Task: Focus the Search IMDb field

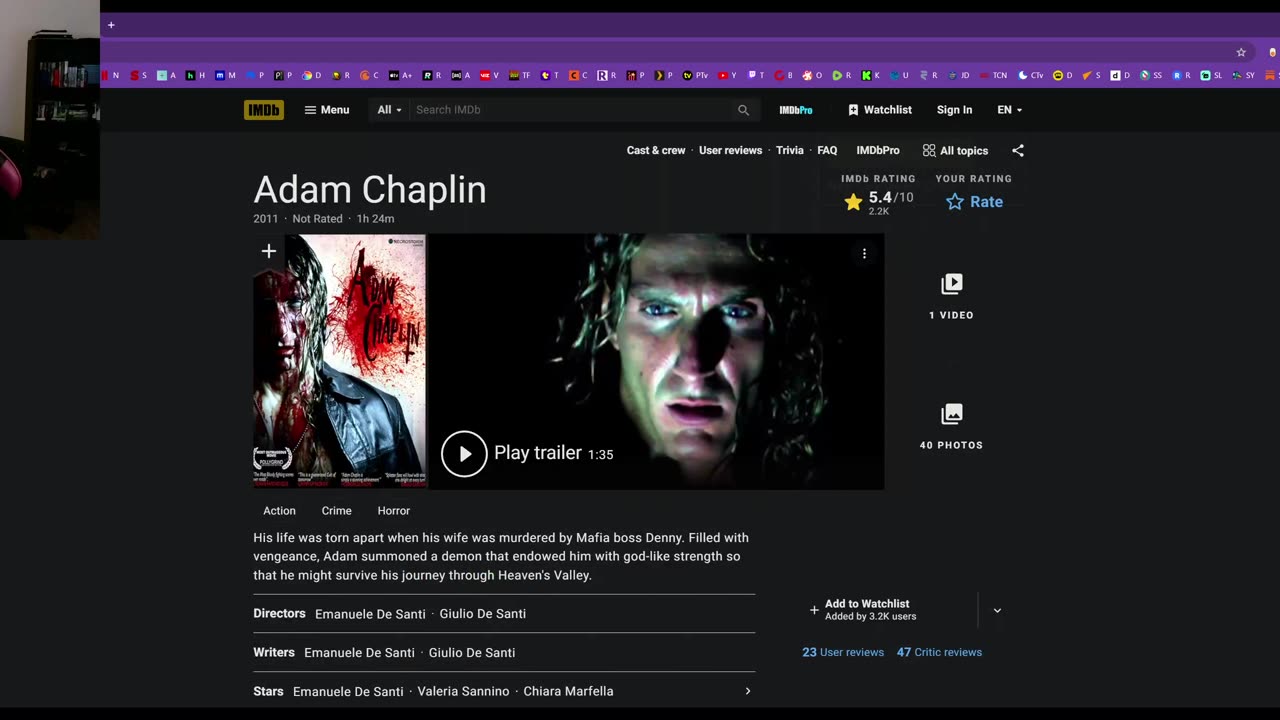Action: (573, 110)
